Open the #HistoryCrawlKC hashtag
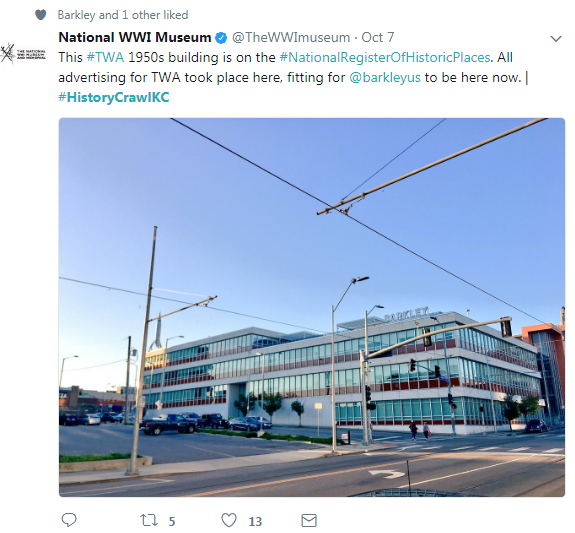The width and height of the screenshot is (575, 533). click(x=114, y=97)
